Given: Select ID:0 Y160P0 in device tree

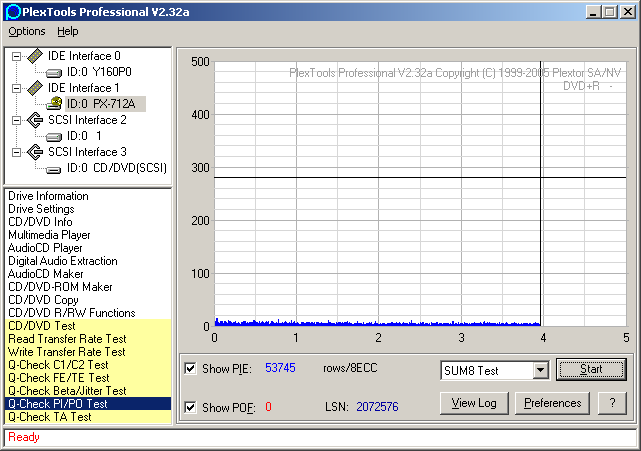Looking at the screenshot, I should point(99,72).
